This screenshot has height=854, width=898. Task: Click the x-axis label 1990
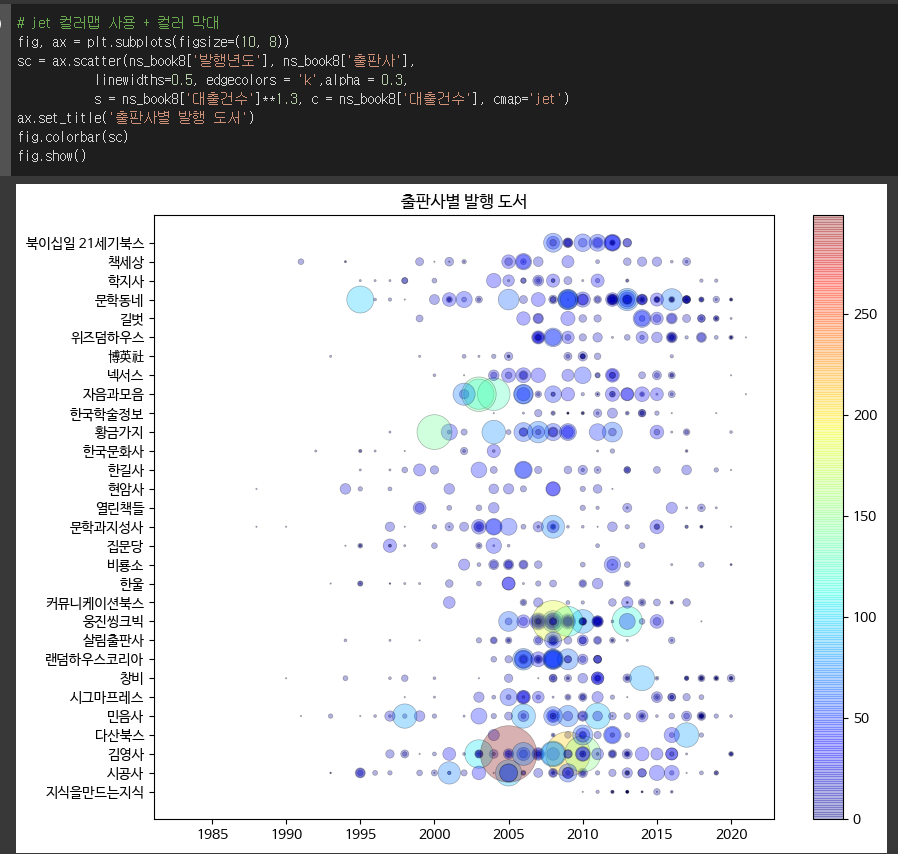coord(286,834)
